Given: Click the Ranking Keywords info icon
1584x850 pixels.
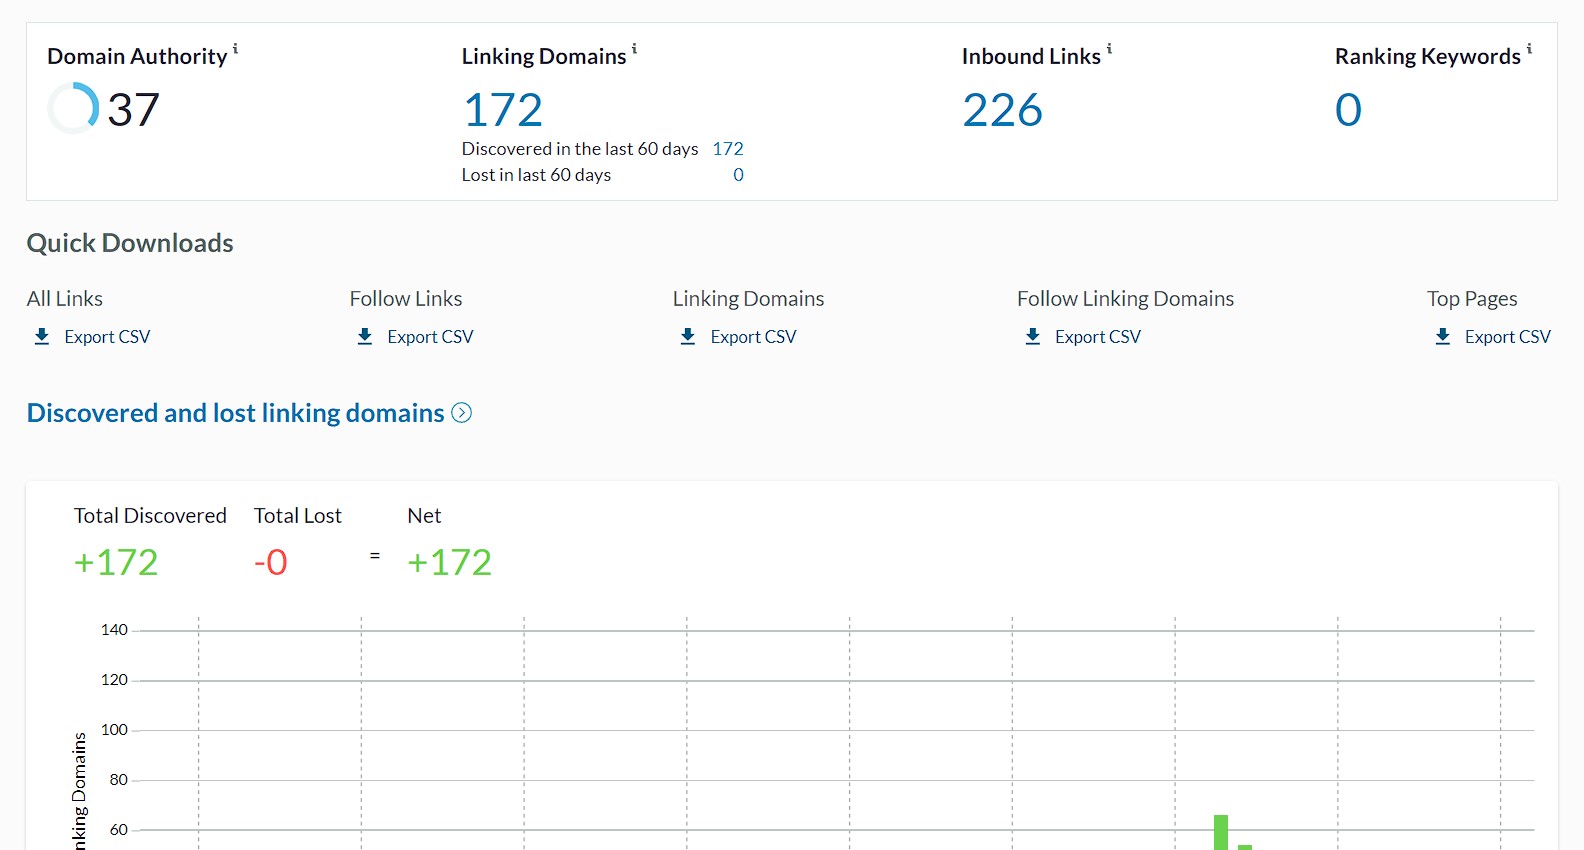Looking at the screenshot, I should [x=1529, y=48].
